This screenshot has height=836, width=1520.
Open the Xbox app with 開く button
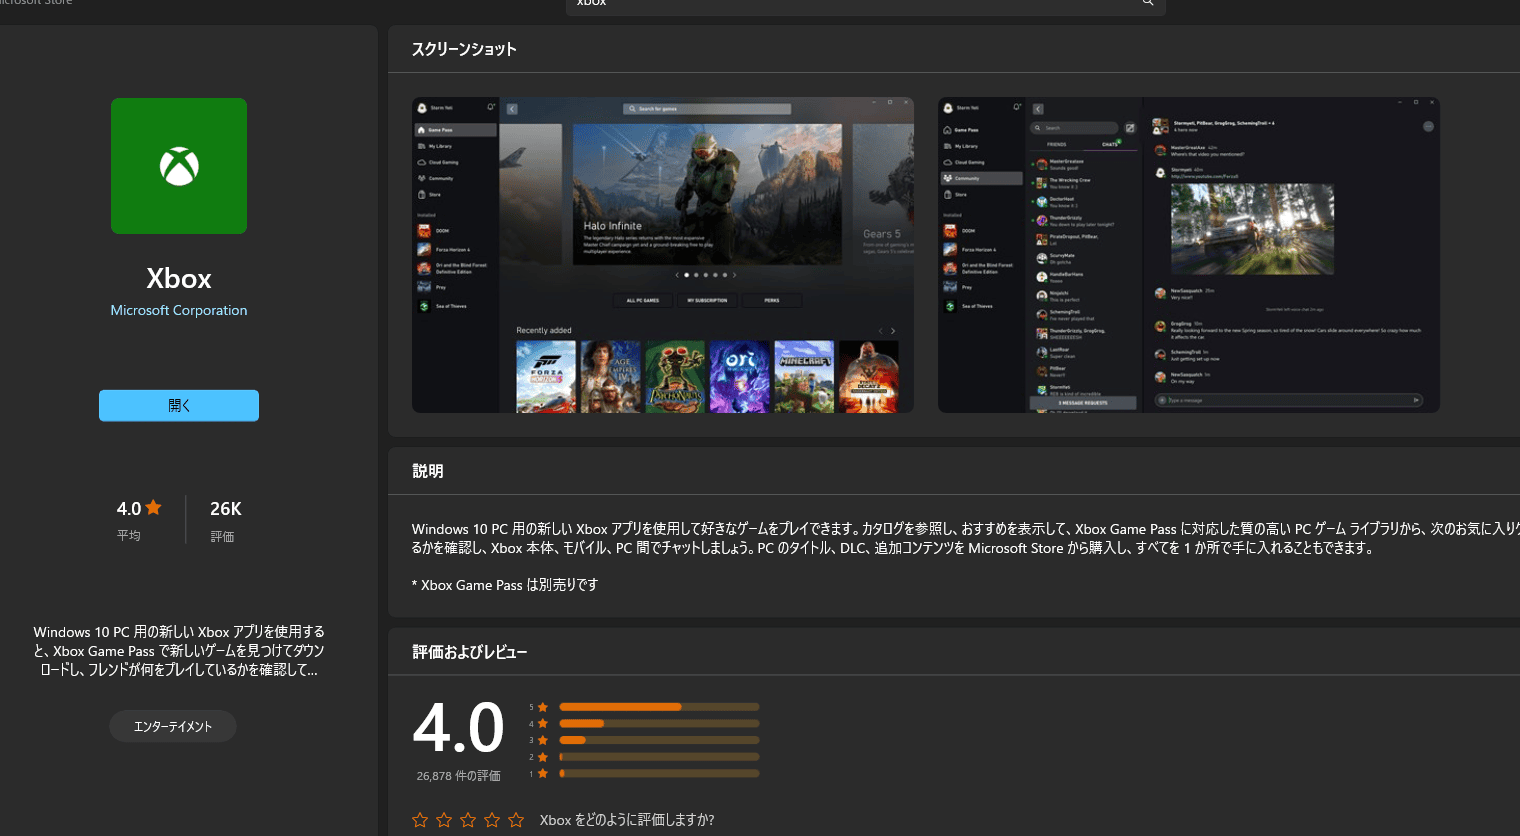pos(179,406)
